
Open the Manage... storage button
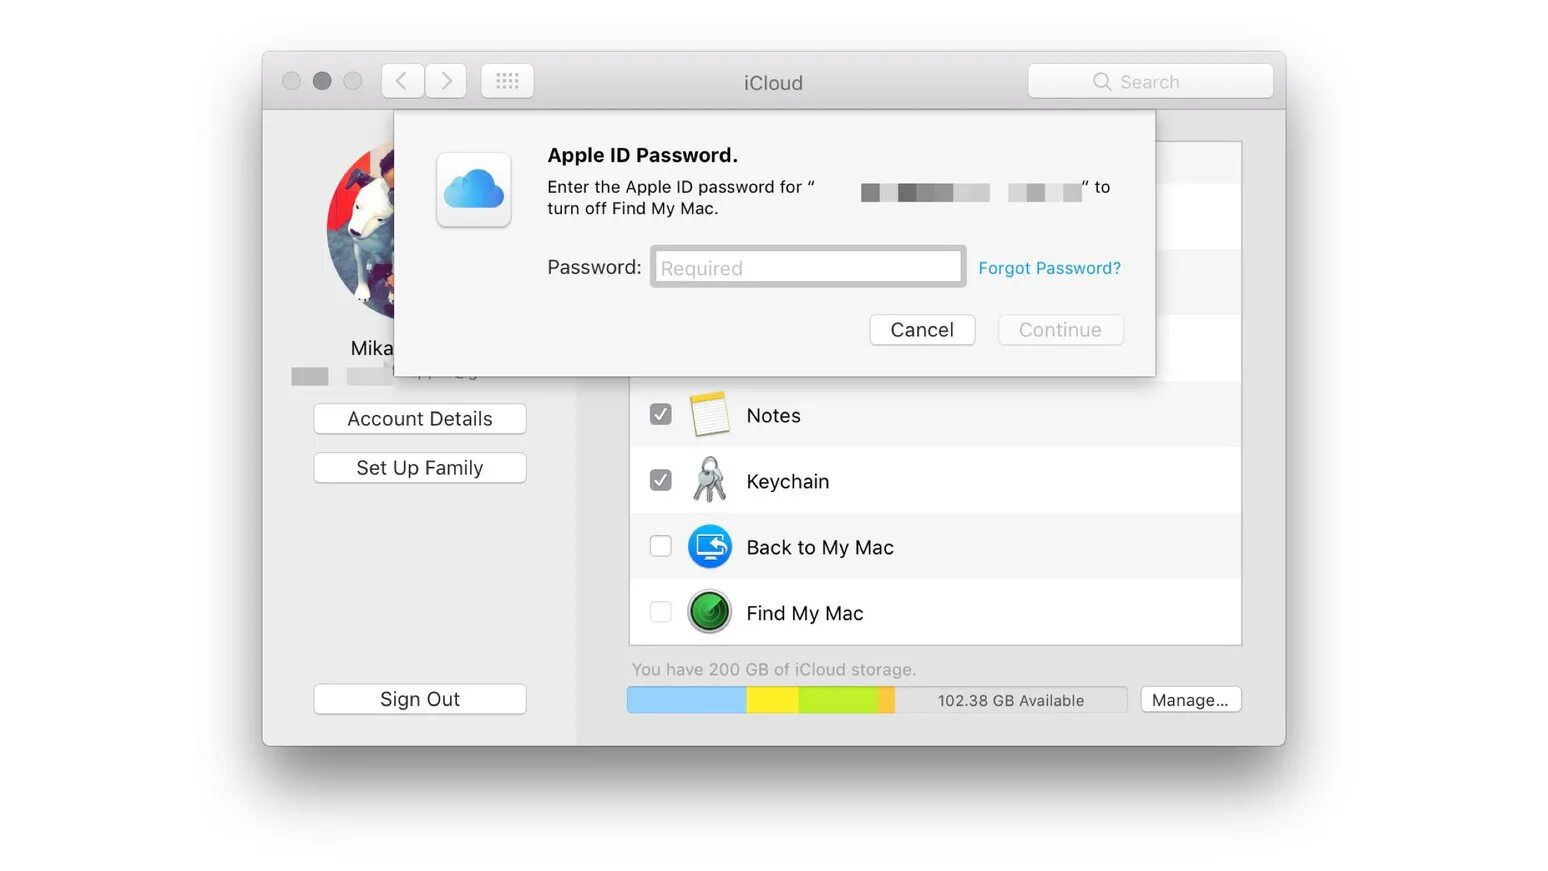tap(1190, 700)
